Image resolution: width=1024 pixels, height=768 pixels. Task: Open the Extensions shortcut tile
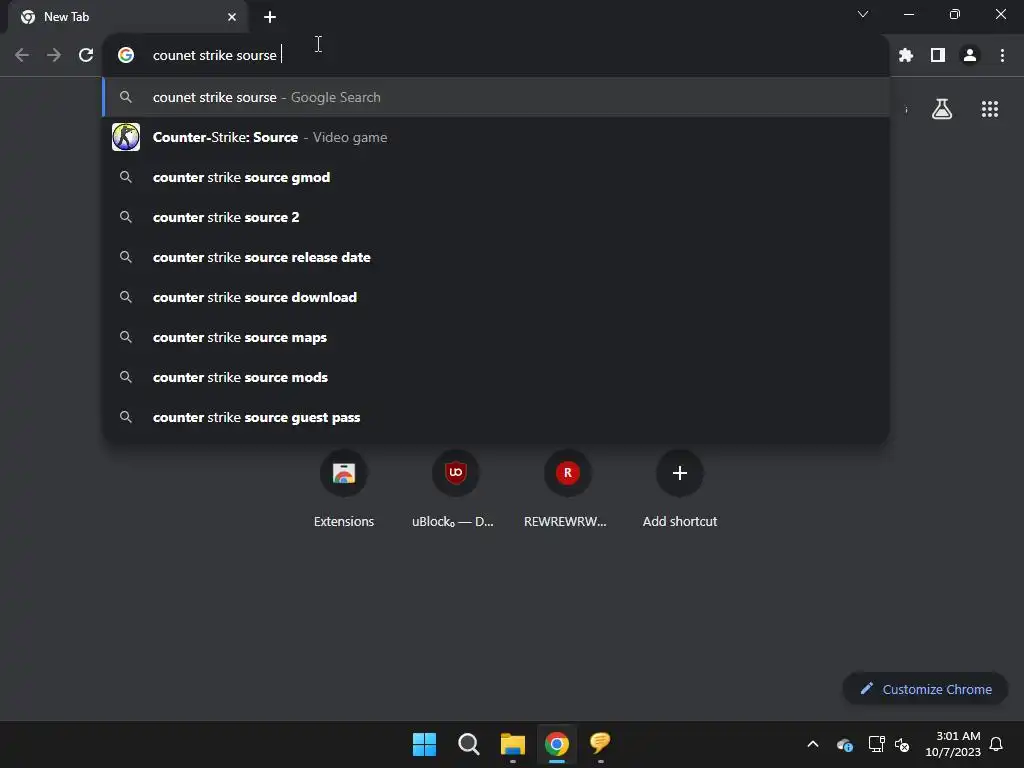point(344,489)
